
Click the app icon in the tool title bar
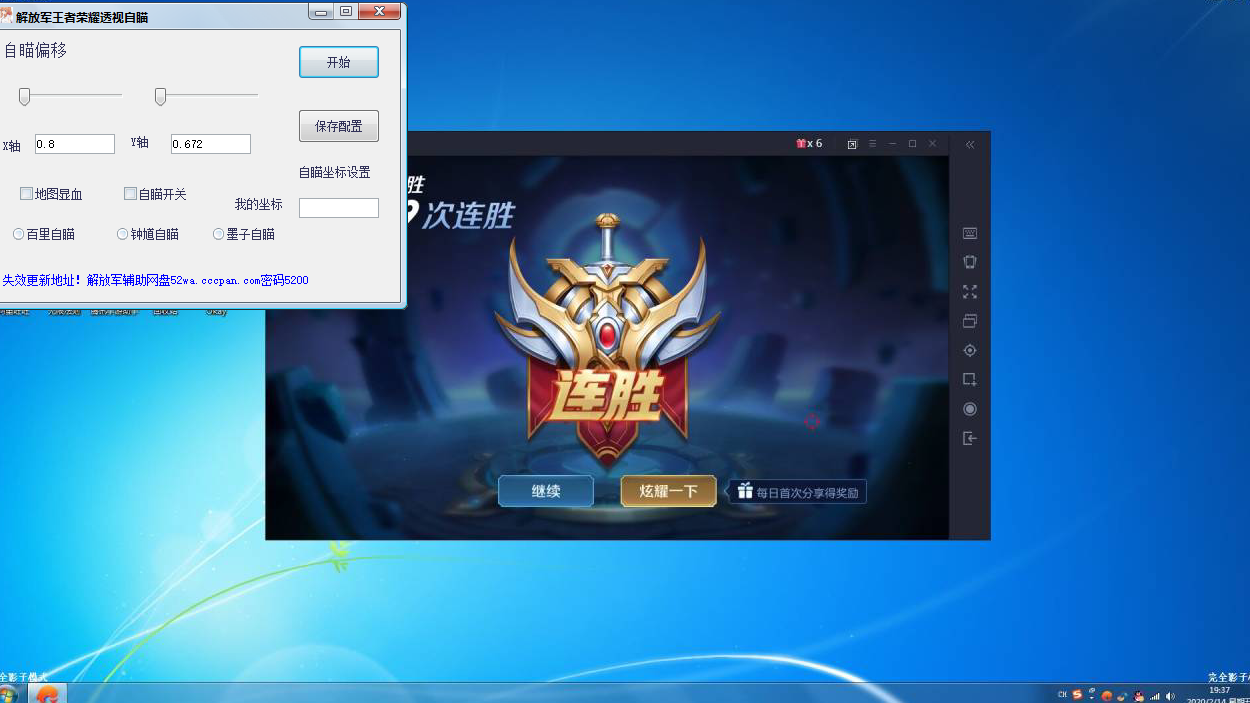[7, 15]
